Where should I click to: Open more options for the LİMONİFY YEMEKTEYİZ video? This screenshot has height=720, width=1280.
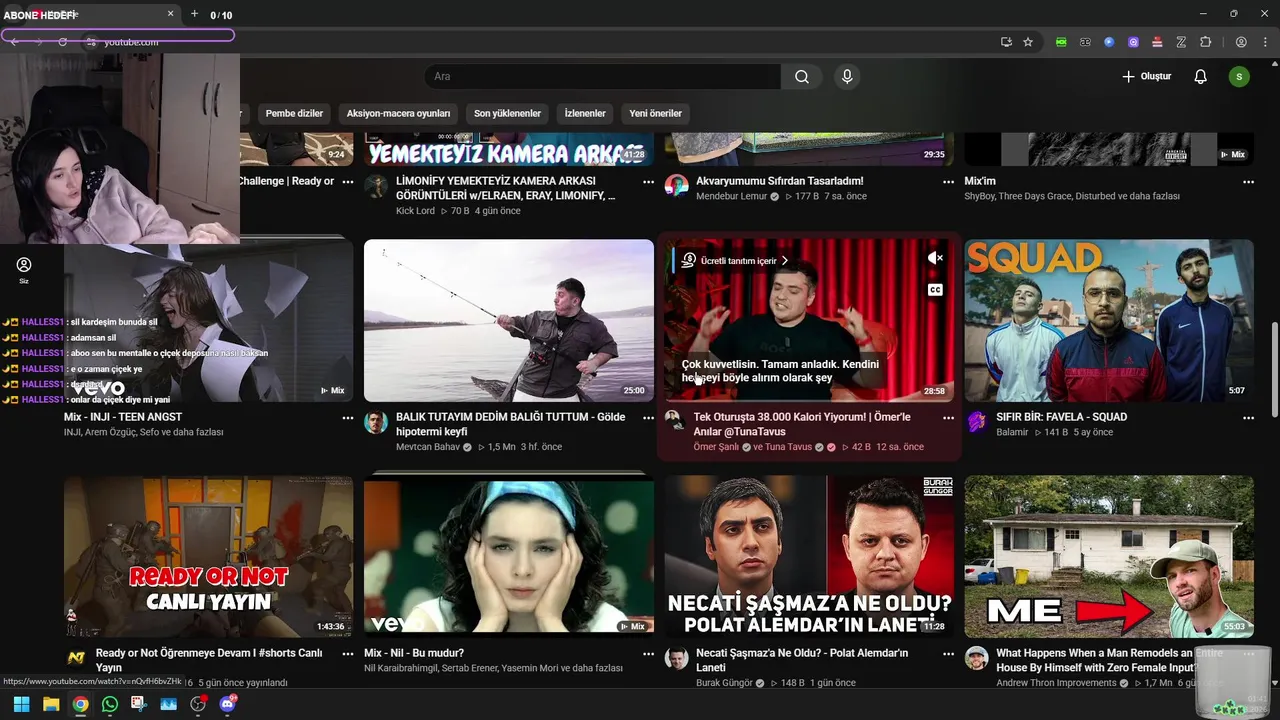tap(648, 182)
